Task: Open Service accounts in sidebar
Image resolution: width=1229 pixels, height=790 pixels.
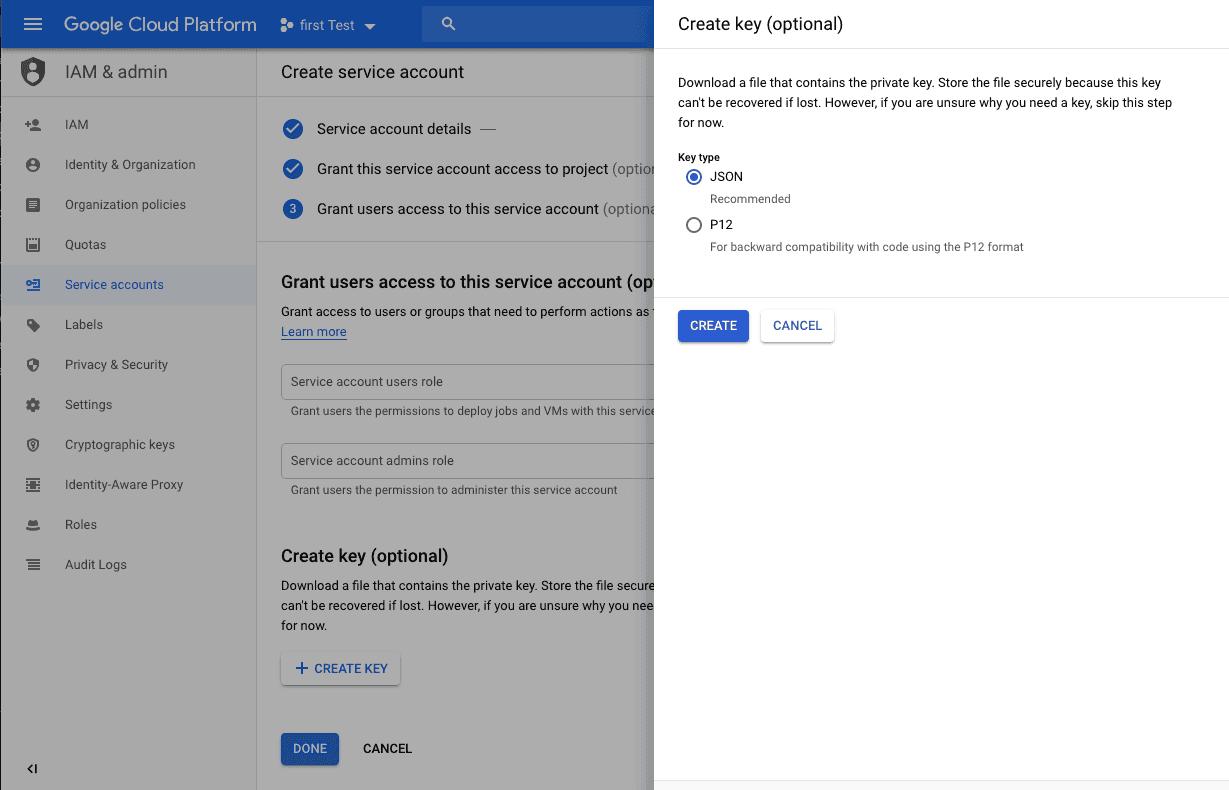Action: [x=114, y=285]
